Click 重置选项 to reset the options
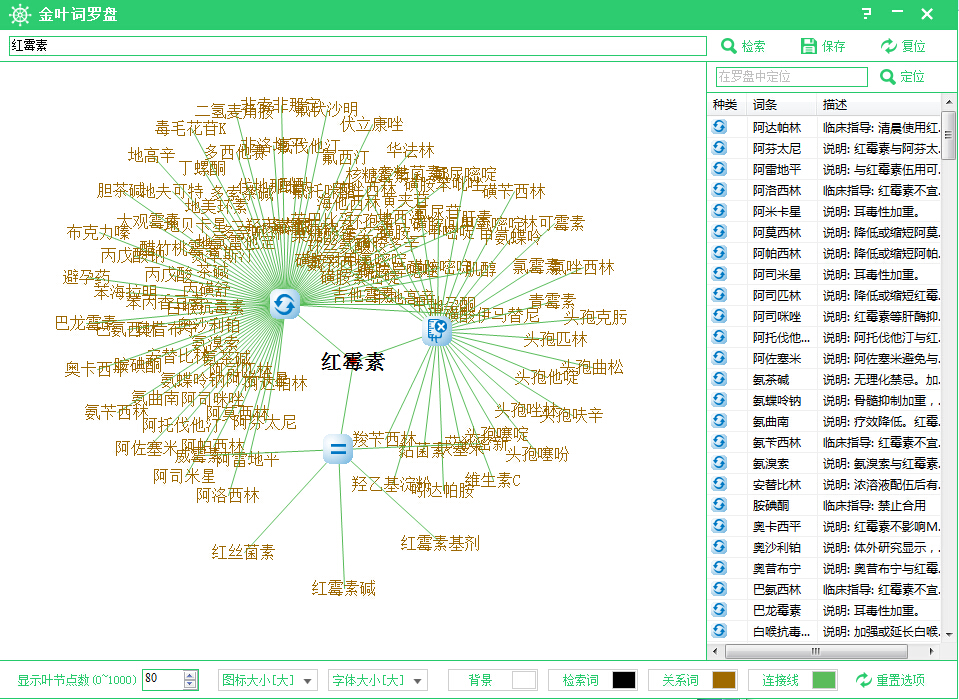959x700 pixels. [x=890, y=680]
